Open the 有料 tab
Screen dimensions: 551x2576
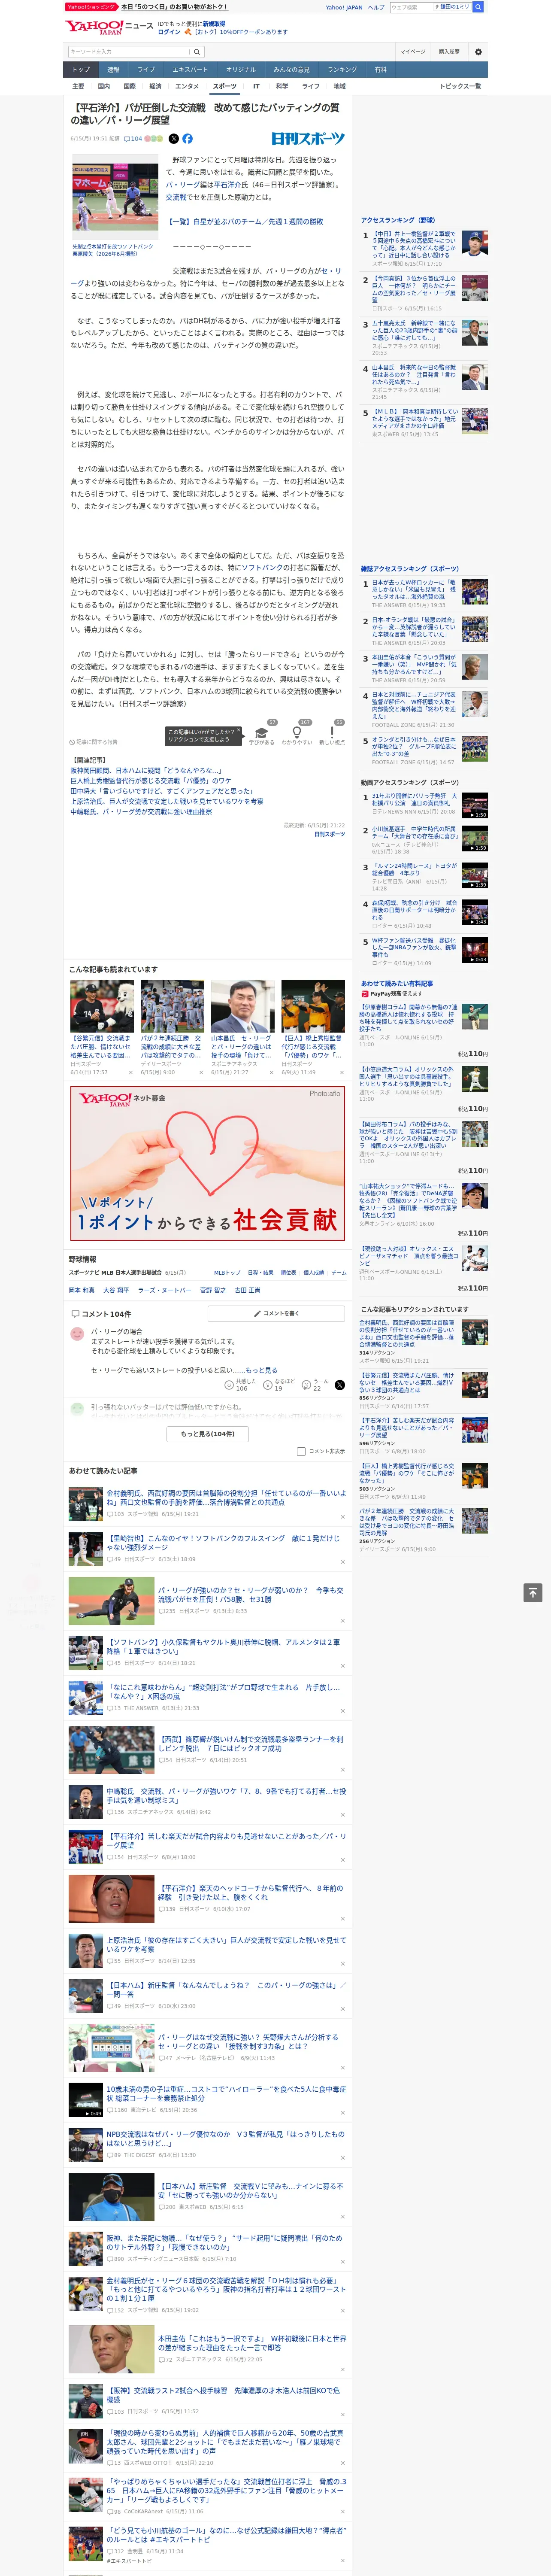pyautogui.click(x=381, y=69)
